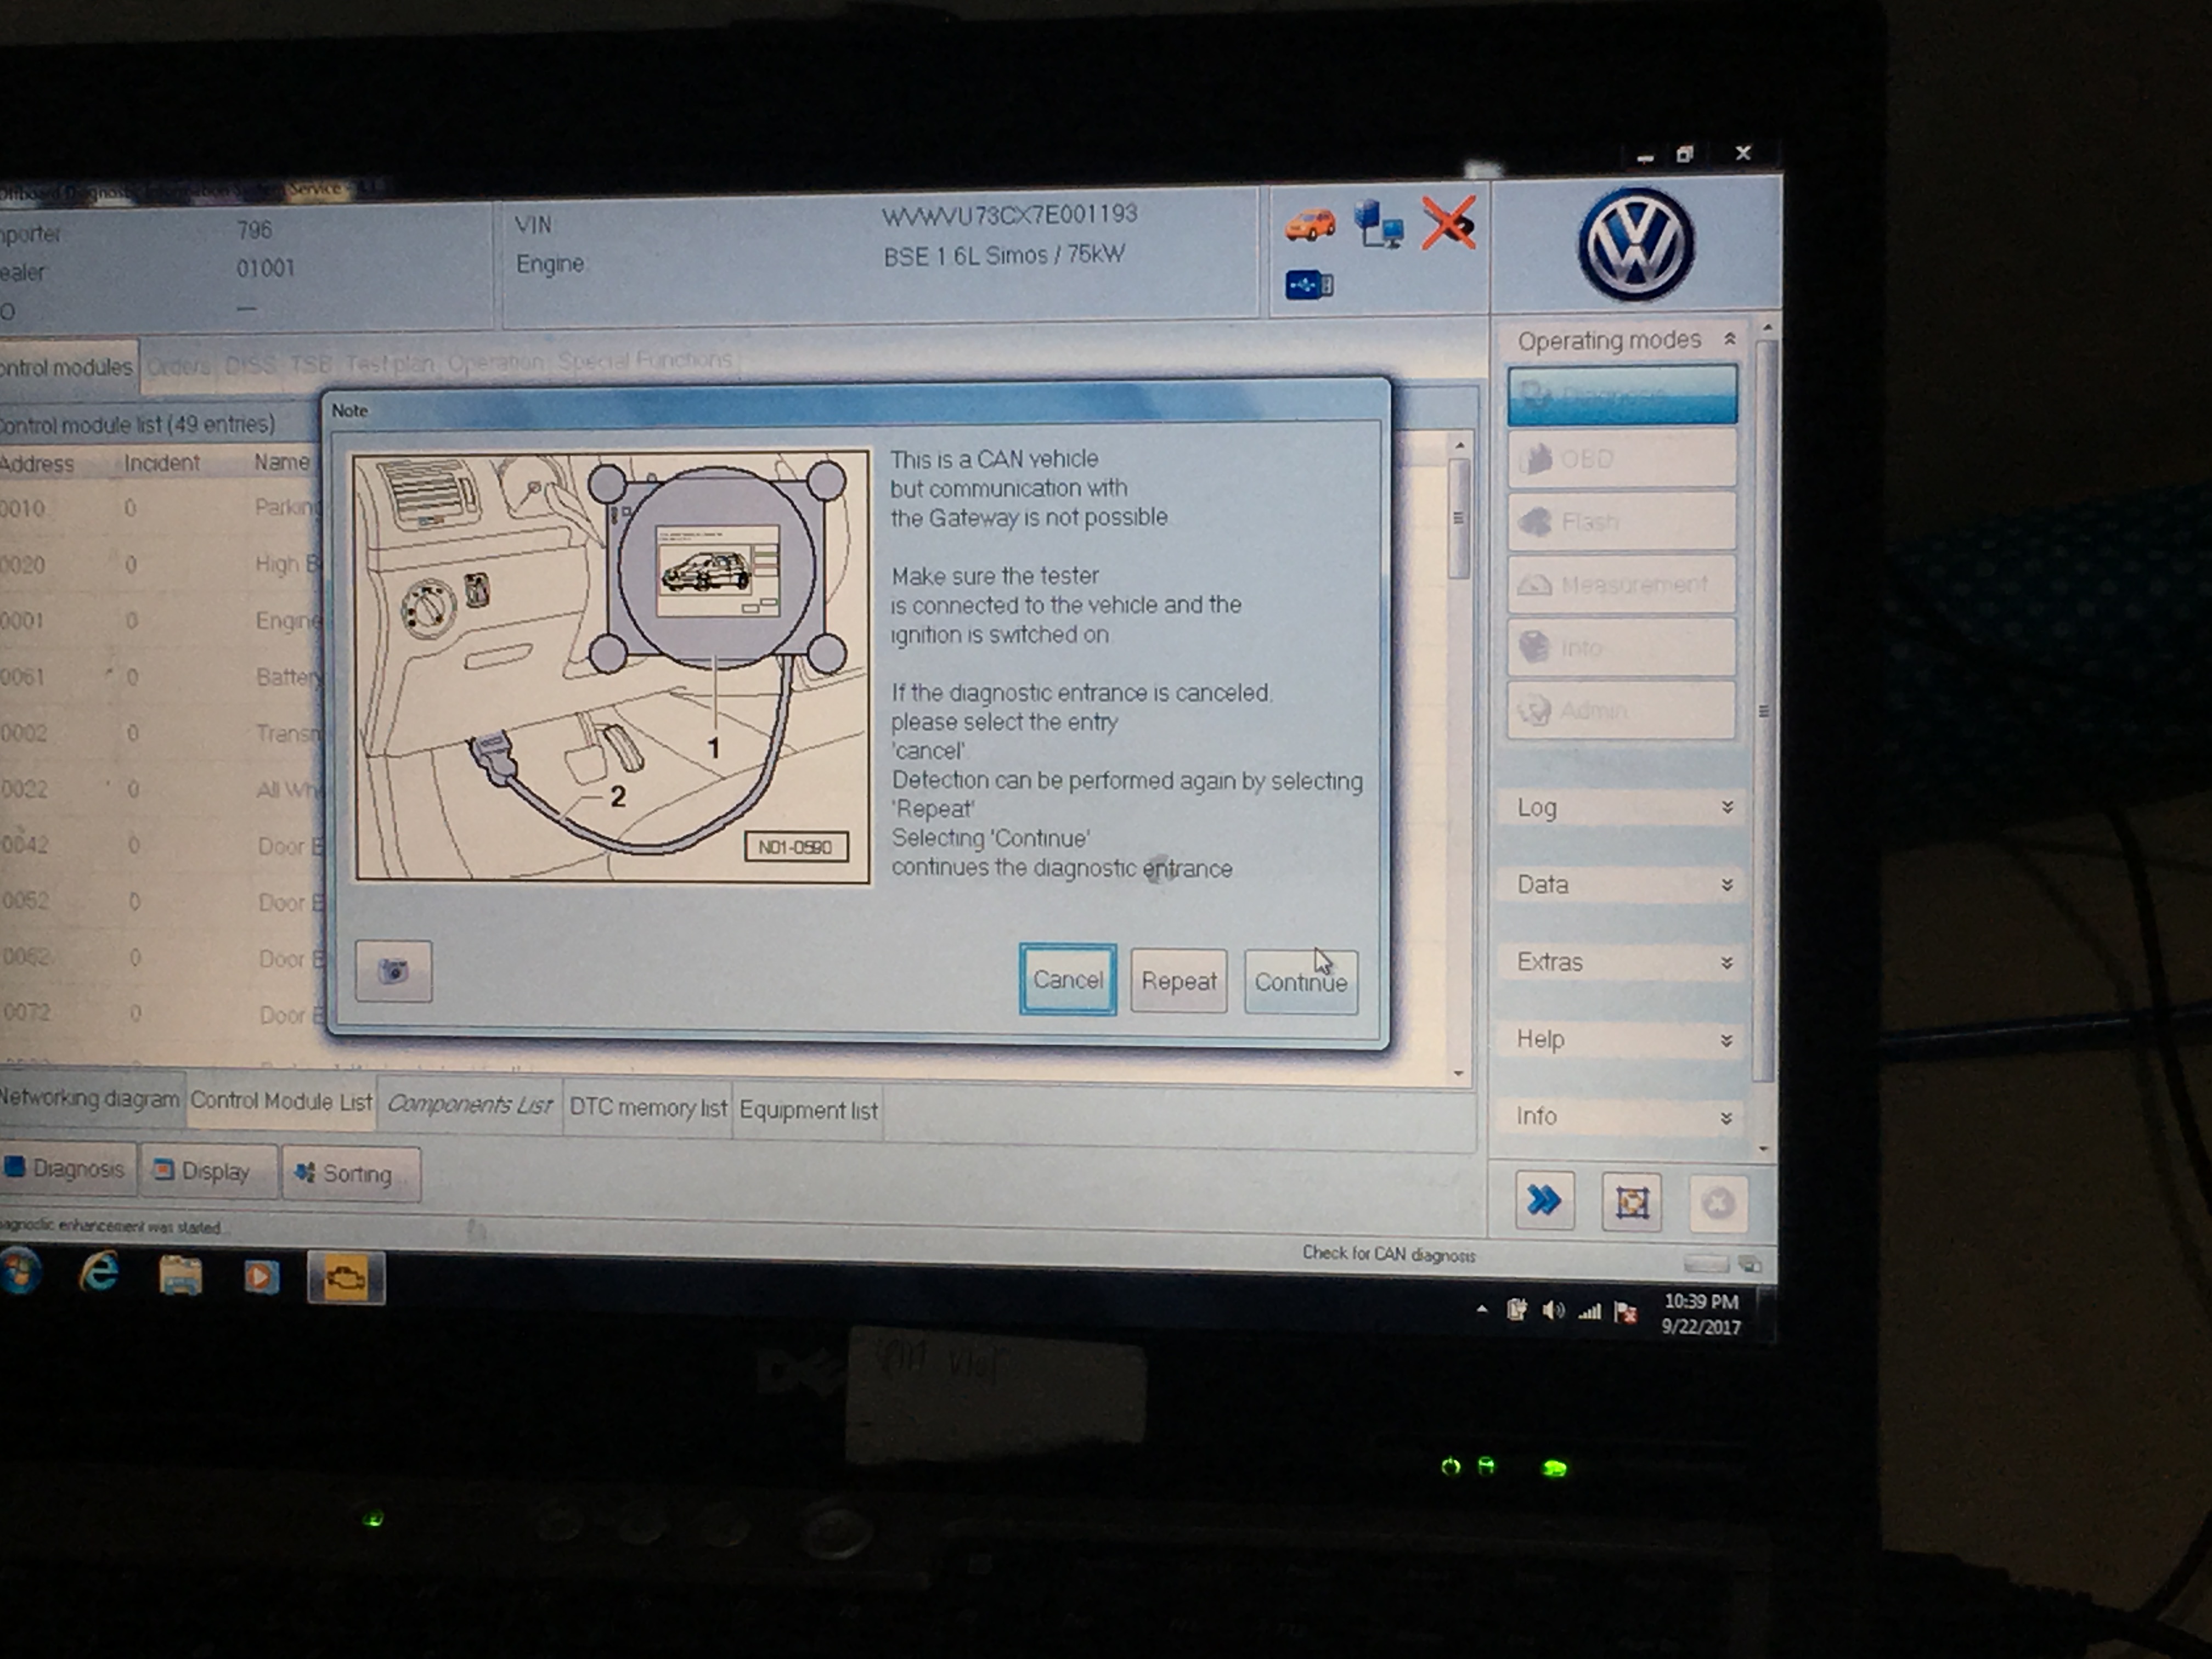Collapse the Operating modes panel
2212x1659 pixels.
coord(1729,339)
